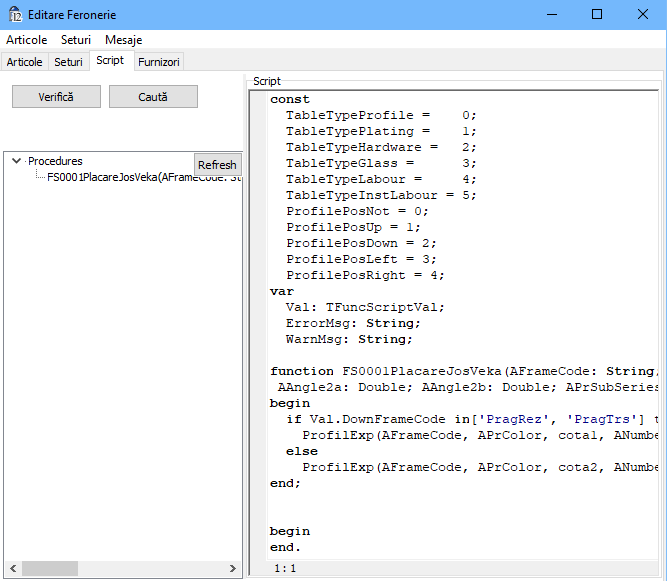
Task: Close the Editare Feronerie window
Action: click(643, 14)
